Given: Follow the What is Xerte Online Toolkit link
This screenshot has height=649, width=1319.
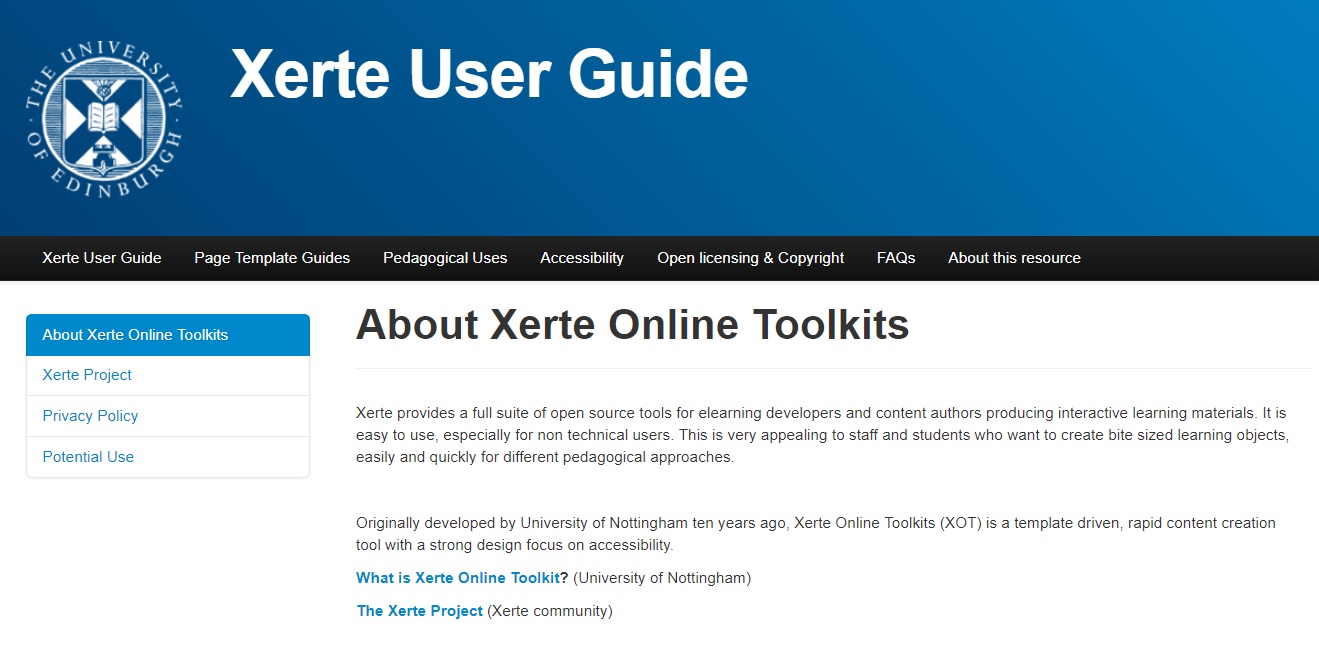Looking at the screenshot, I should point(458,578).
